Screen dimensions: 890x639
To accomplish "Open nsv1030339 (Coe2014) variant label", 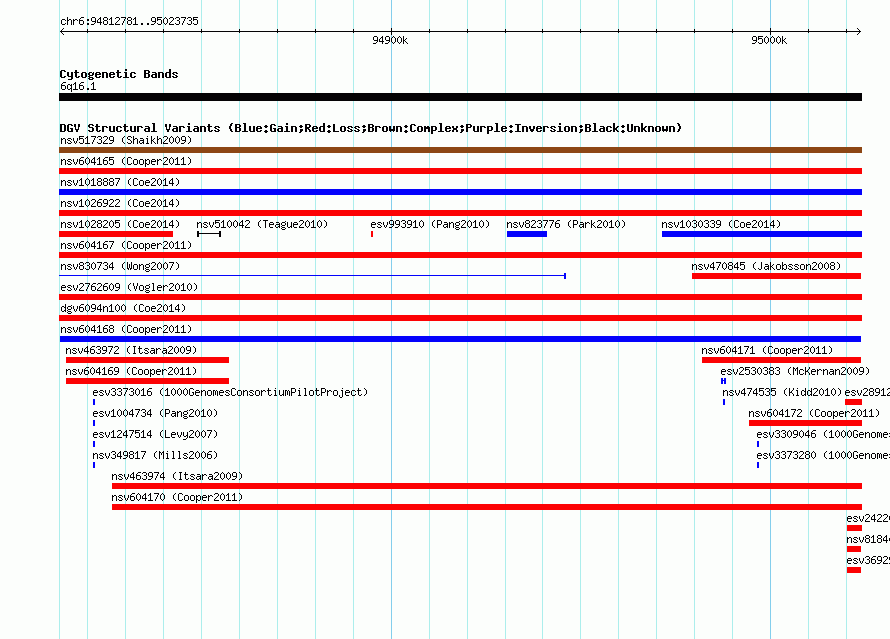I will [721, 224].
